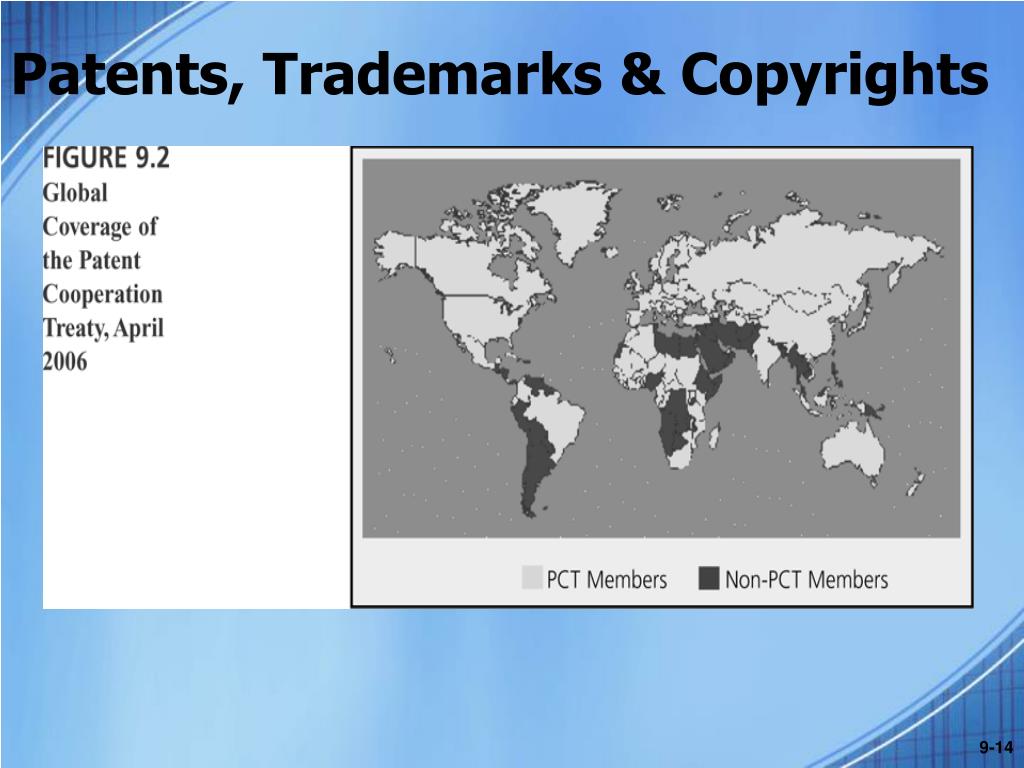Click the caption year "2006"

point(65,362)
